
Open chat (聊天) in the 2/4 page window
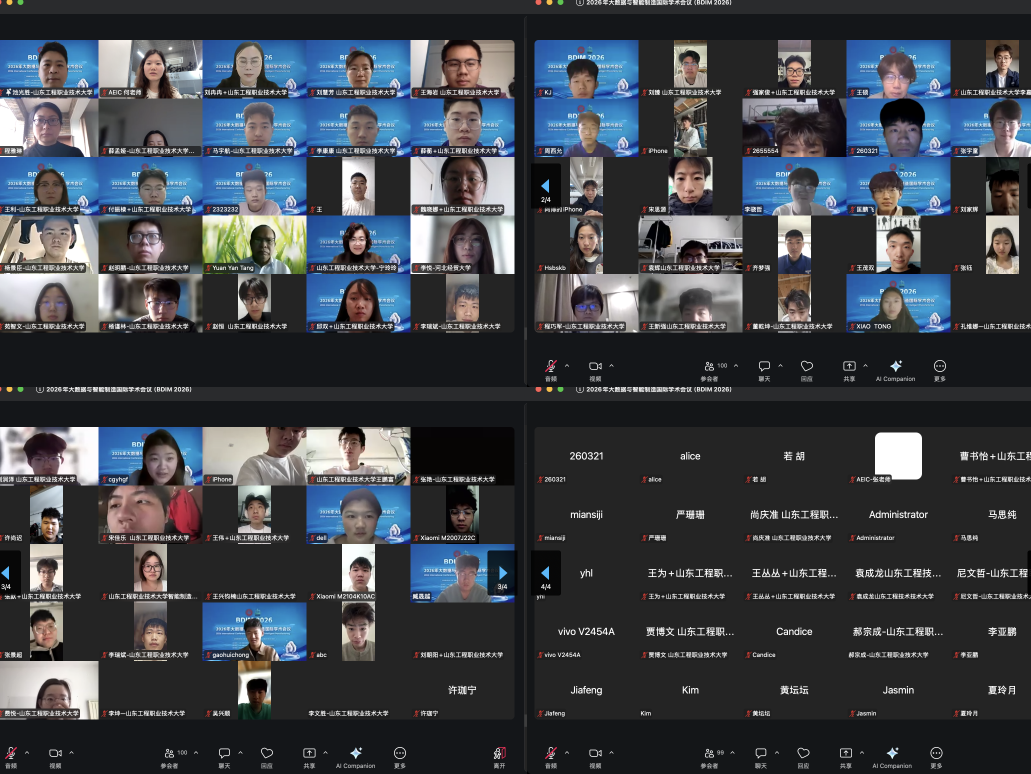[764, 366]
